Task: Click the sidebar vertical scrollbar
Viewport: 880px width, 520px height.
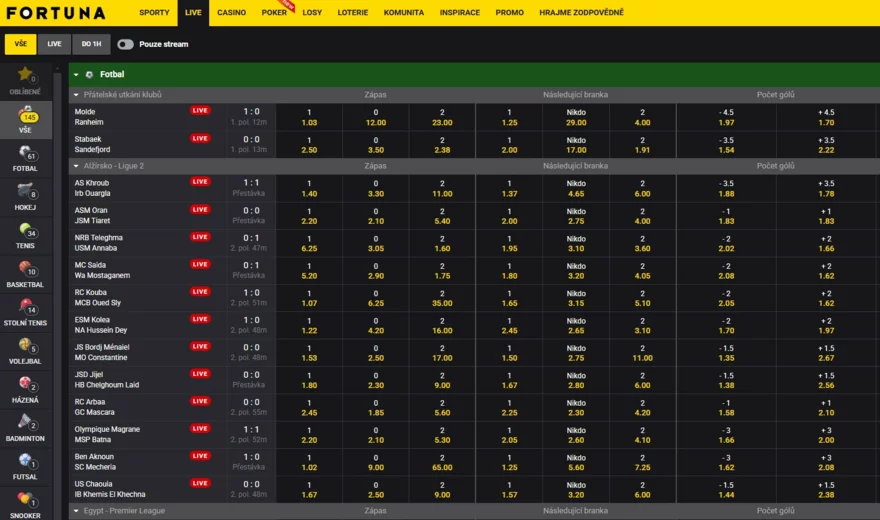Action: point(57,292)
